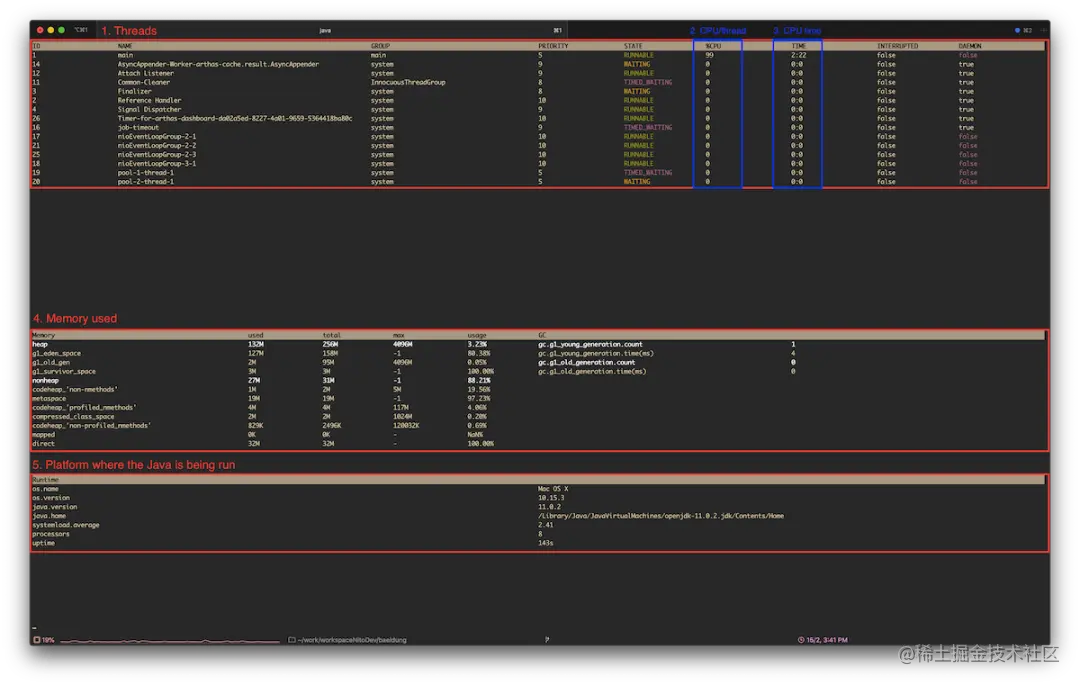The image size is (1080, 685).
Task: Click the Common-Cleaner thread name
Action: (143, 82)
